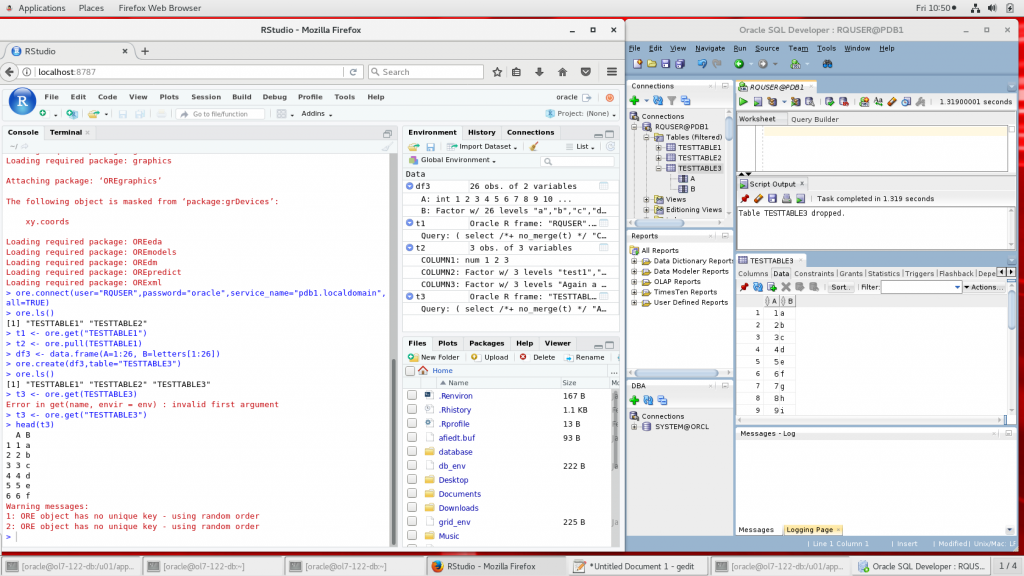1024x576 pixels.
Task: Switch to History tab in RStudio
Action: [x=481, y=133]
